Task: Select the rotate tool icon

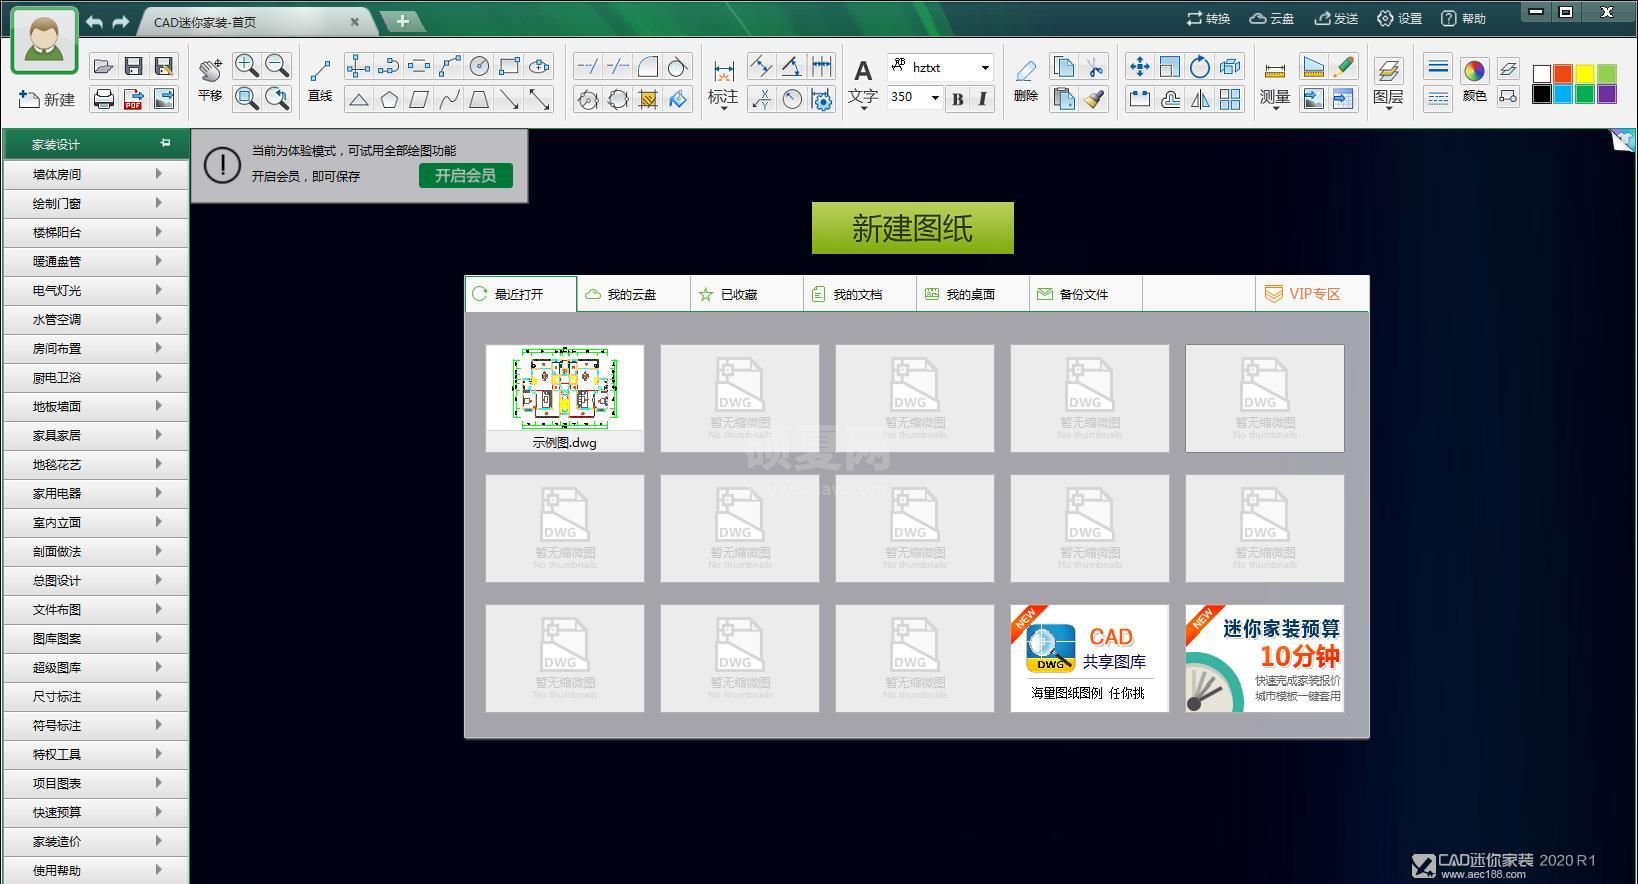Action: click(x=1200, y=66)
